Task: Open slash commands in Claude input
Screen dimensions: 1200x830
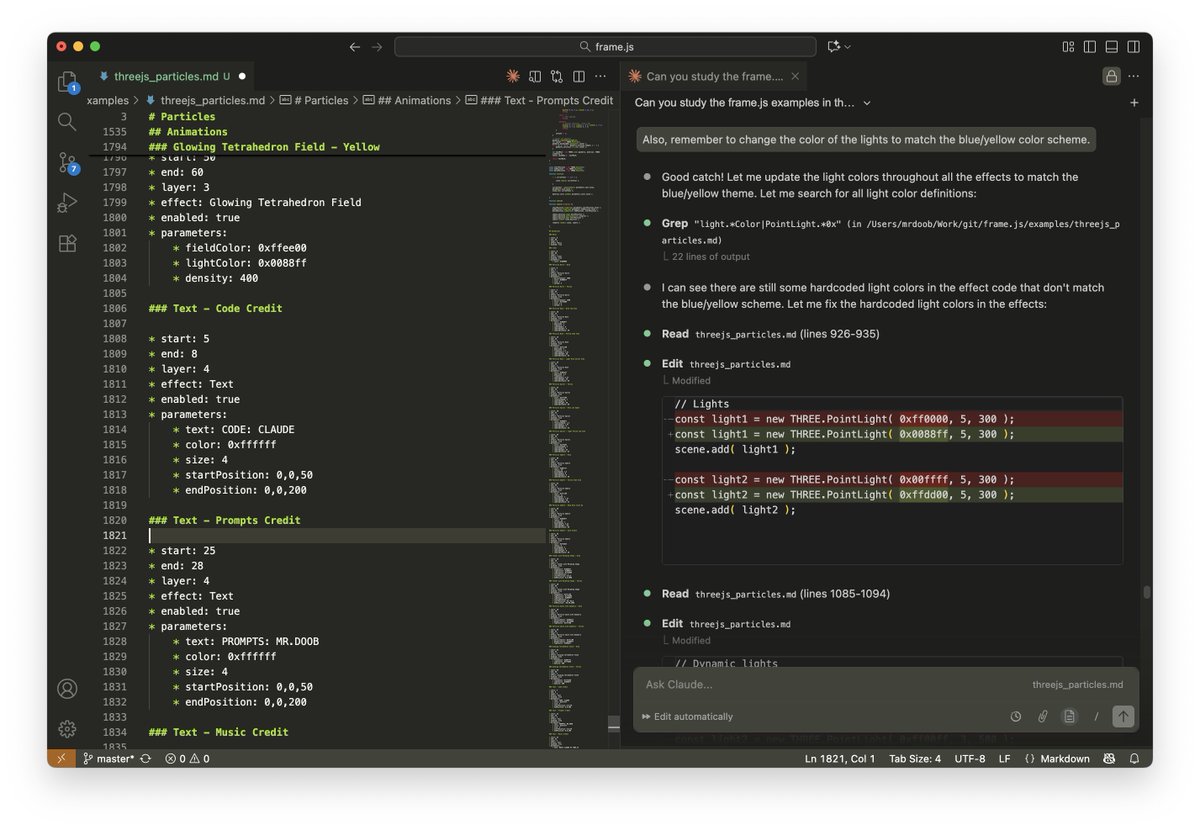Action: pos(1096,716)
